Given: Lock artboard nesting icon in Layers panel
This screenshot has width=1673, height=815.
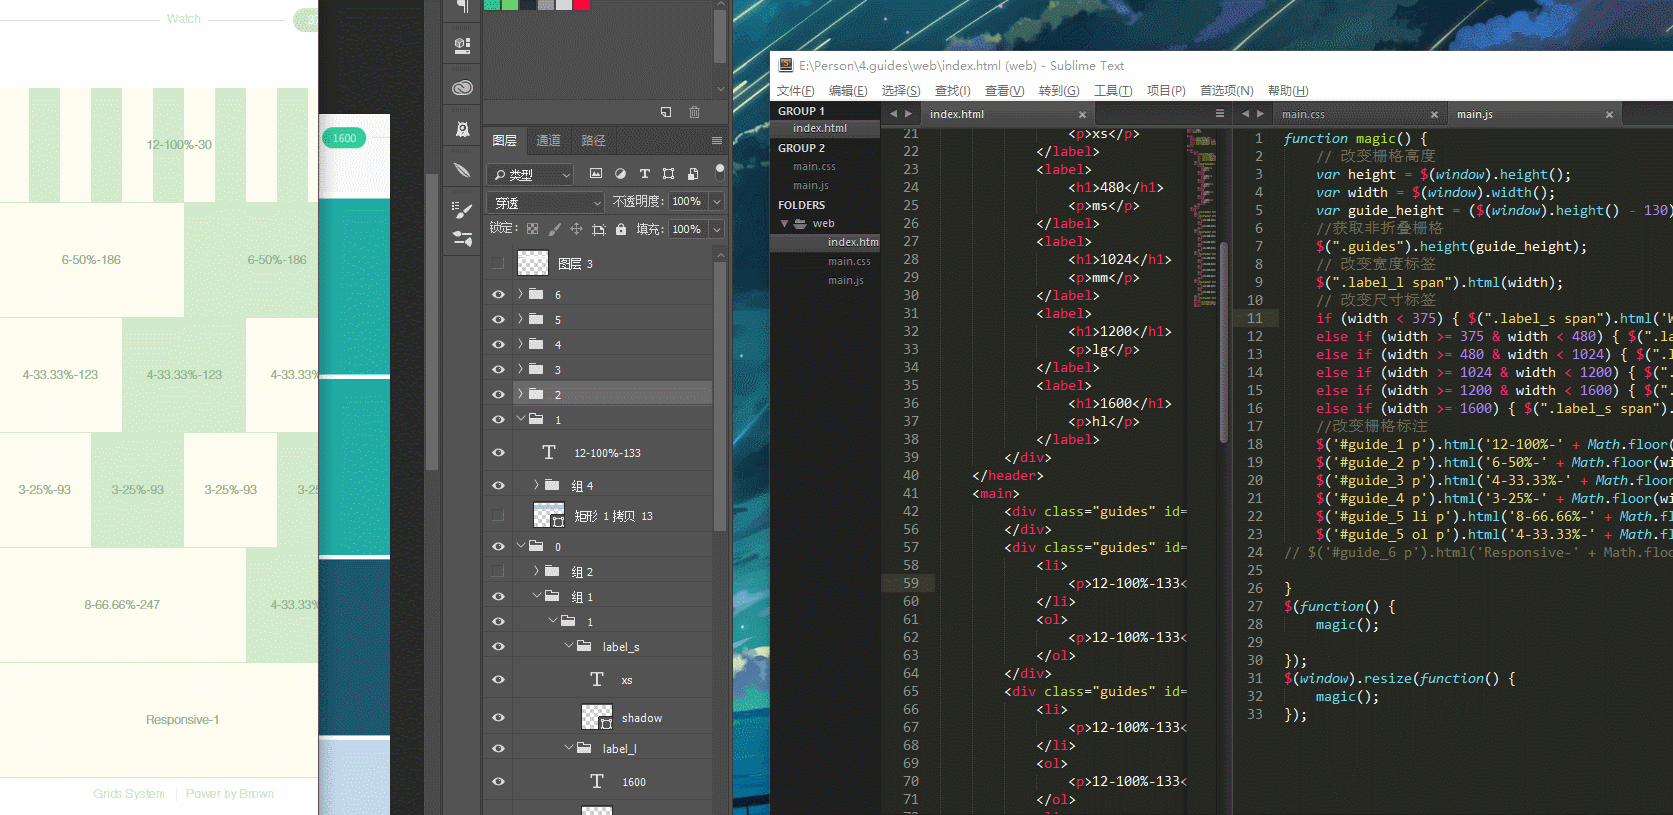Looking at the screenshot, I should (x=598, y=229).
